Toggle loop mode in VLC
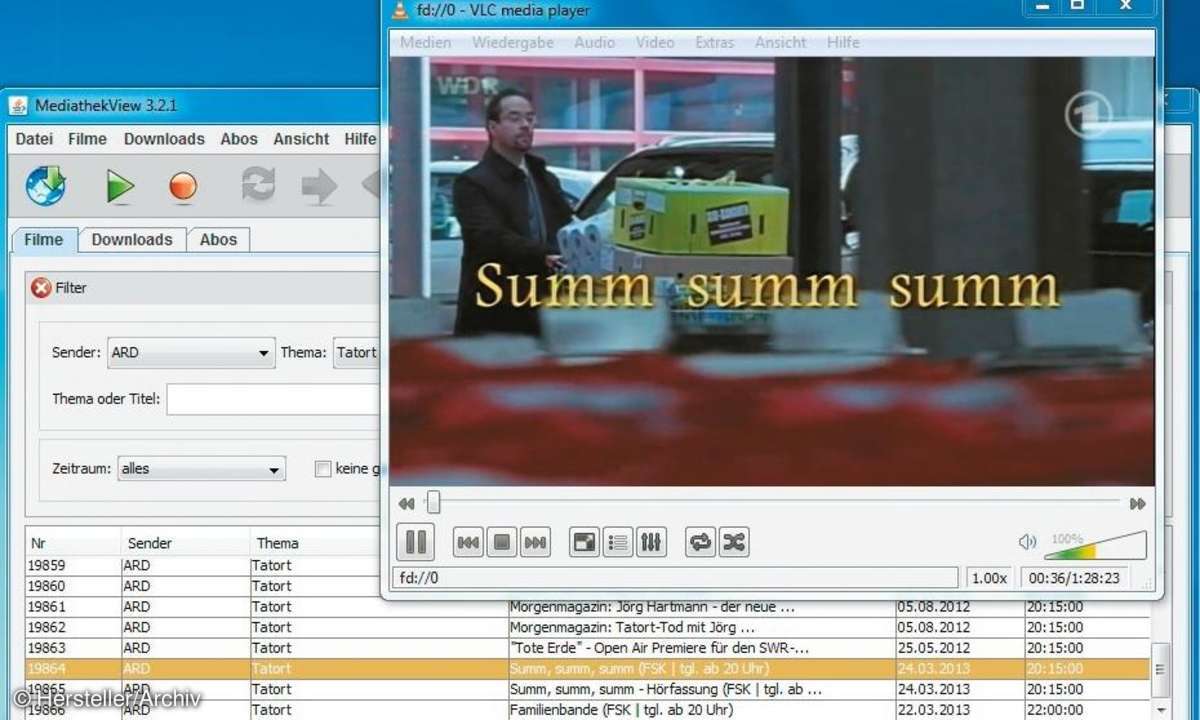 point(700,542)
